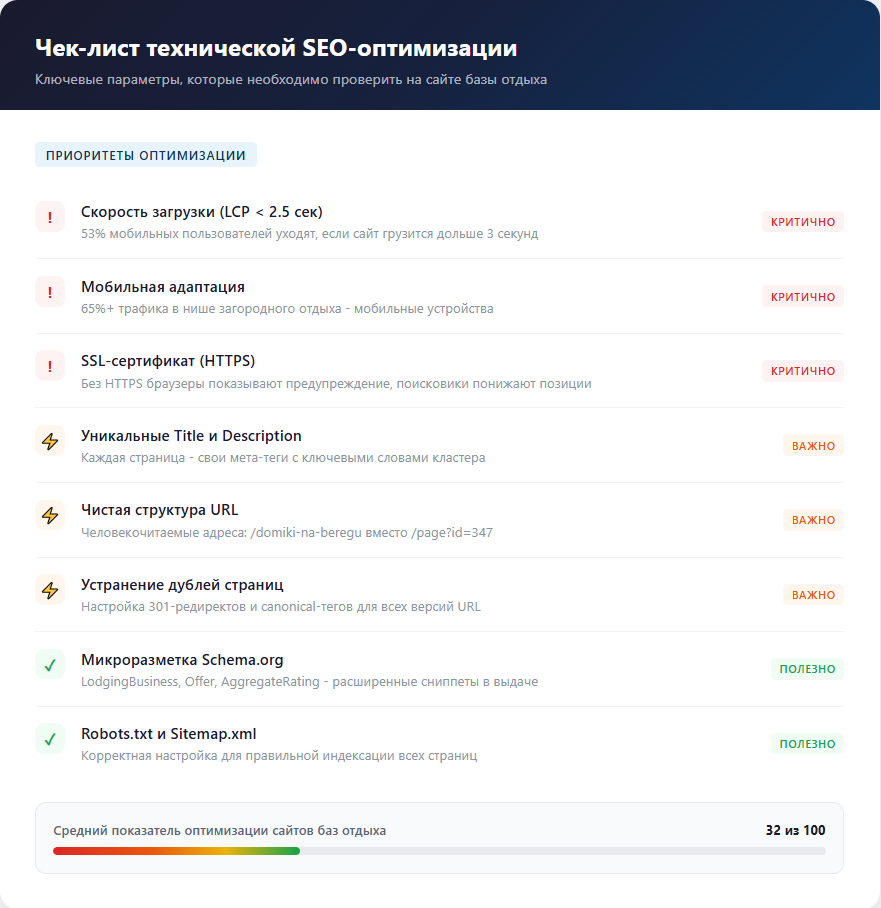Click the КРИТИЧНО badge for SSL-сертификат

click(802, 371)
